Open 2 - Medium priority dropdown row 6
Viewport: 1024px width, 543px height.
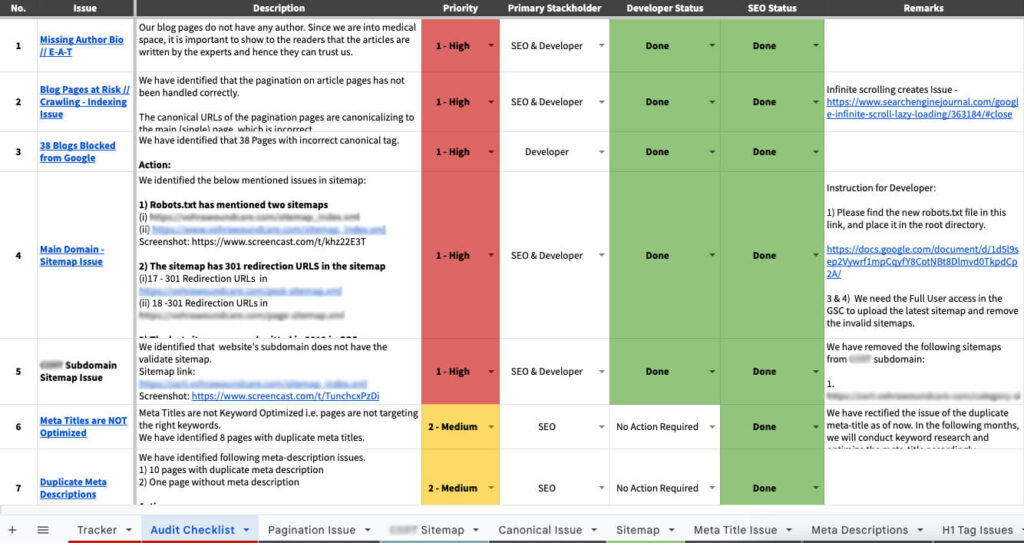491,427
